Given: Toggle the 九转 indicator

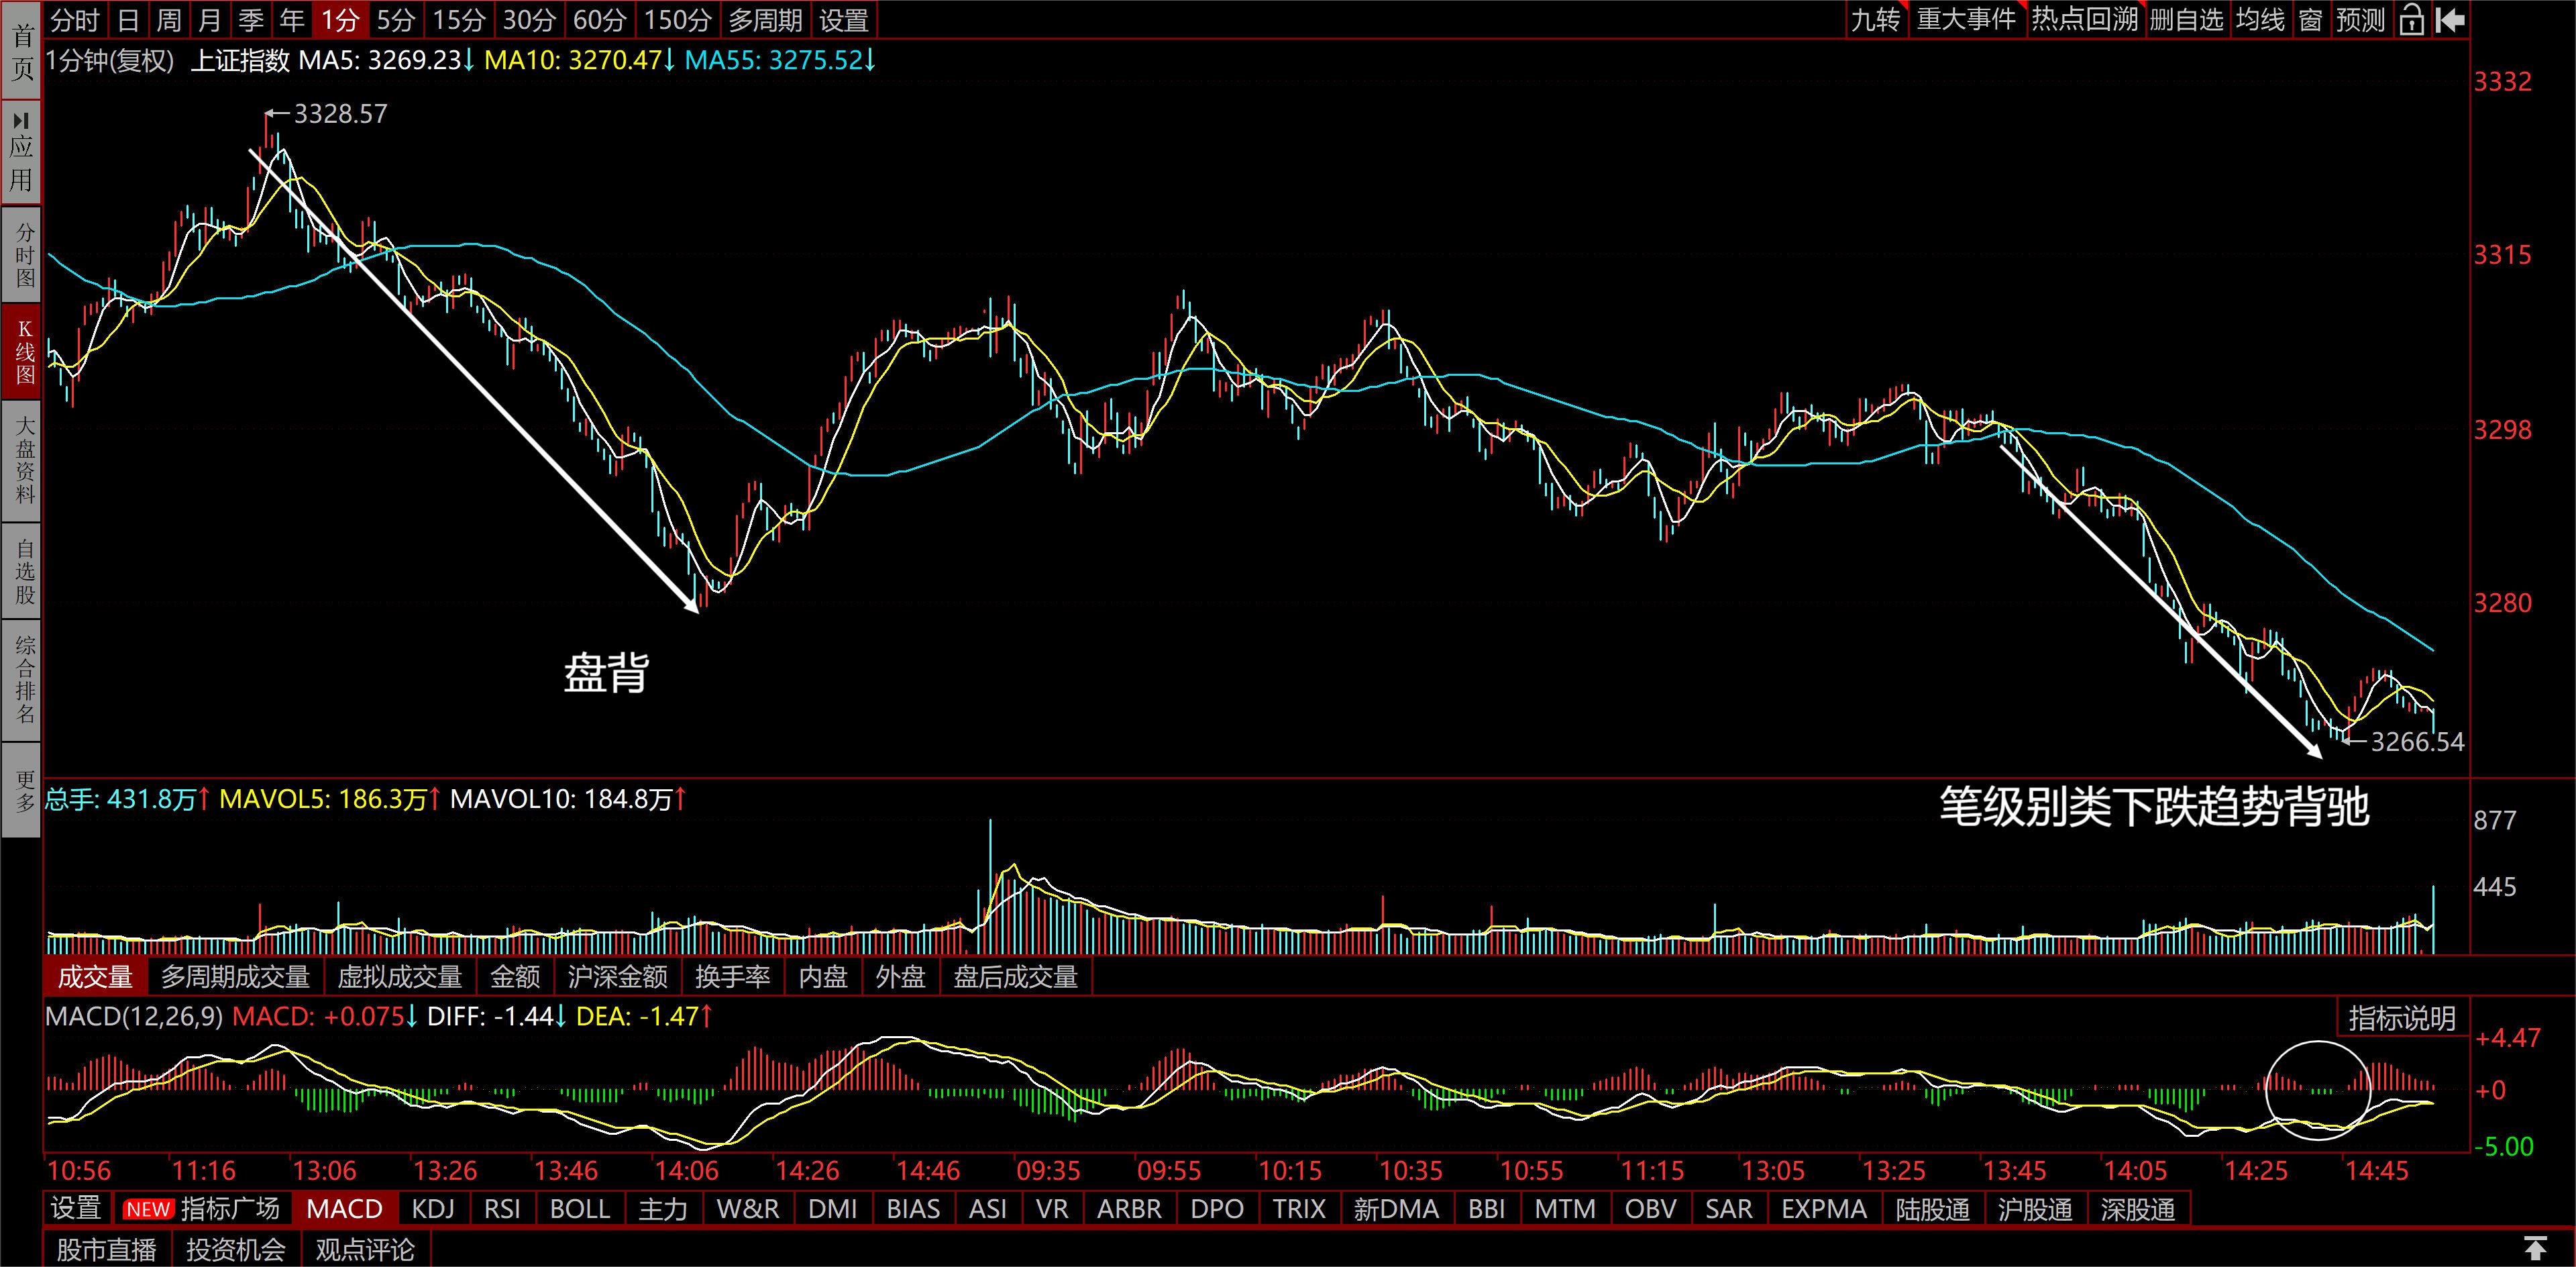Looking at the screenshot, I should coord(1875,20).
